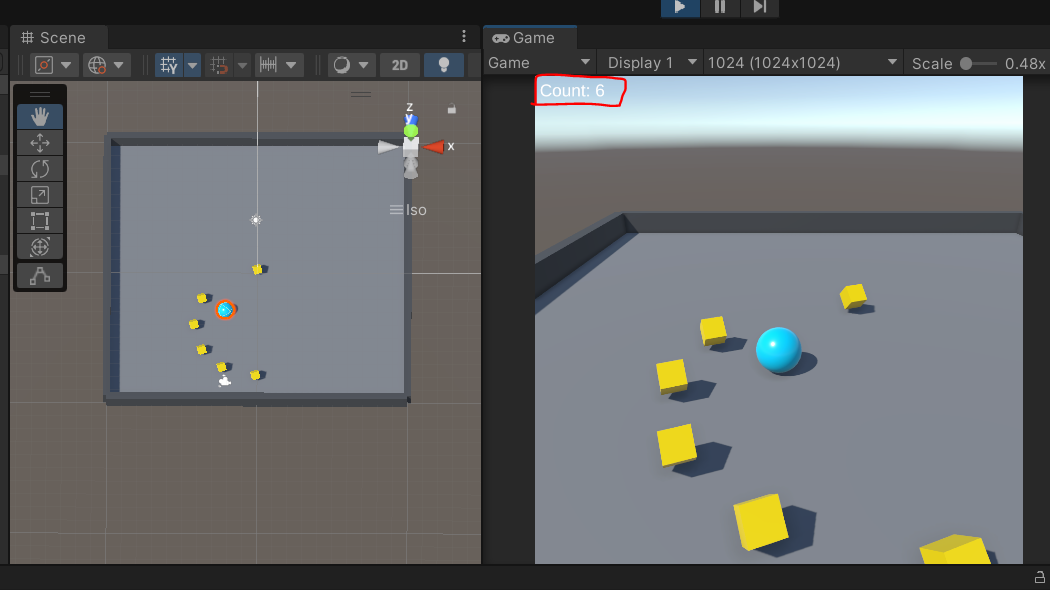Select the combined Transform tool
The height and width of the screenshot is (590, 1050).
[40, 247]
